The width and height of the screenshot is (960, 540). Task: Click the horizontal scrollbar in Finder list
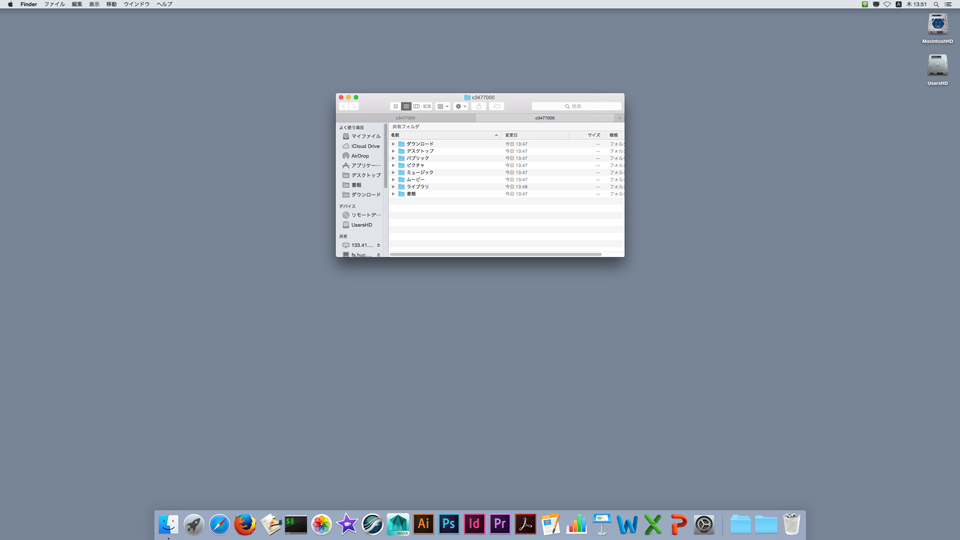[495, 254]
